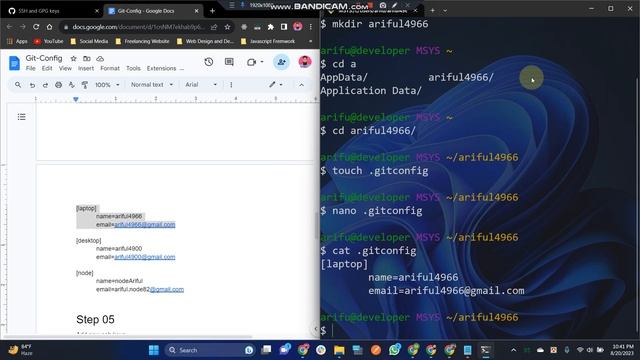Open the comments history icon
Viewport: 640px width, 360px height.
tap(229, 62)
